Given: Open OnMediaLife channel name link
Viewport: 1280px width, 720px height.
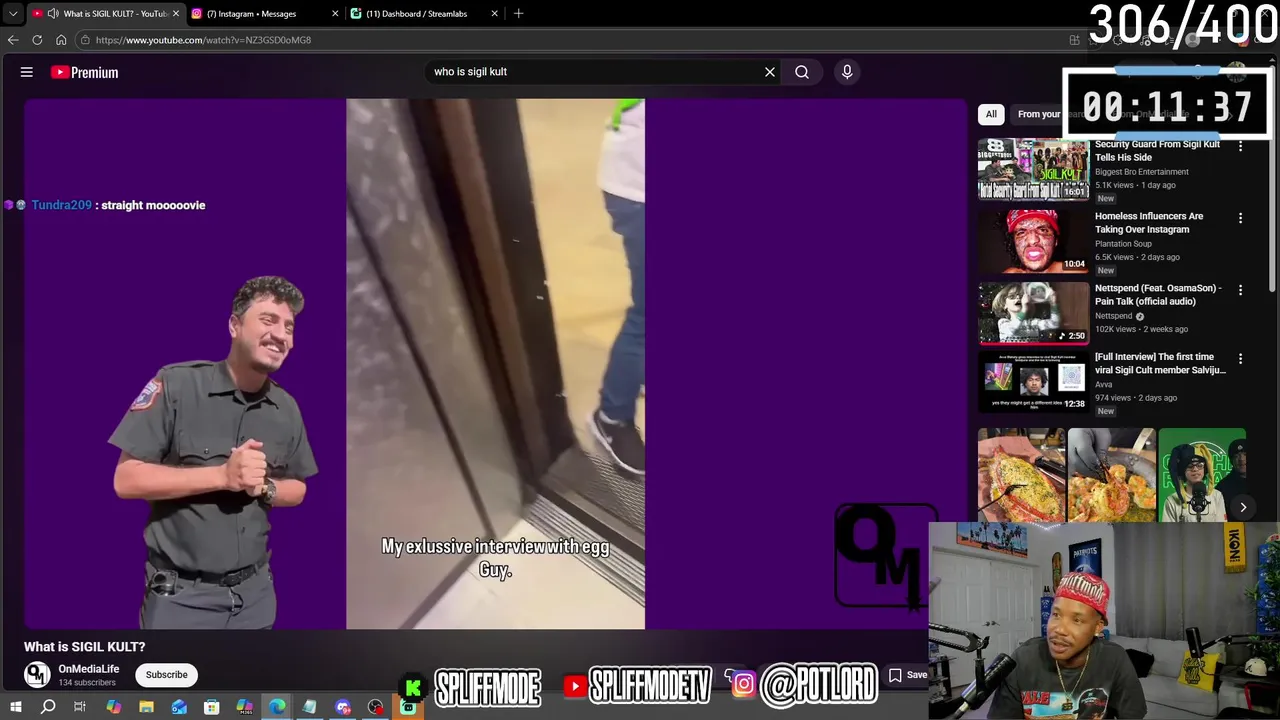Looking at the screenshot, I should tap(89, 669).
